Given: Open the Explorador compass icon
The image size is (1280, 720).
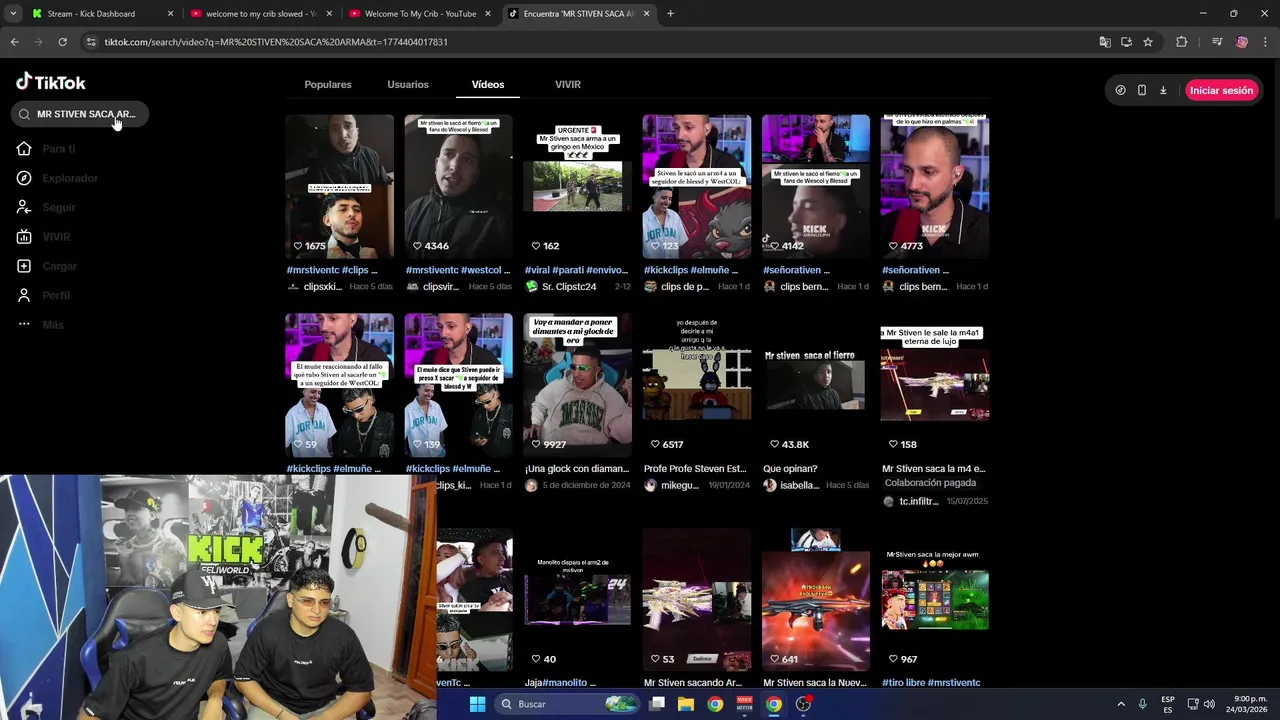Looking at the screenshot, I should 24,178.
